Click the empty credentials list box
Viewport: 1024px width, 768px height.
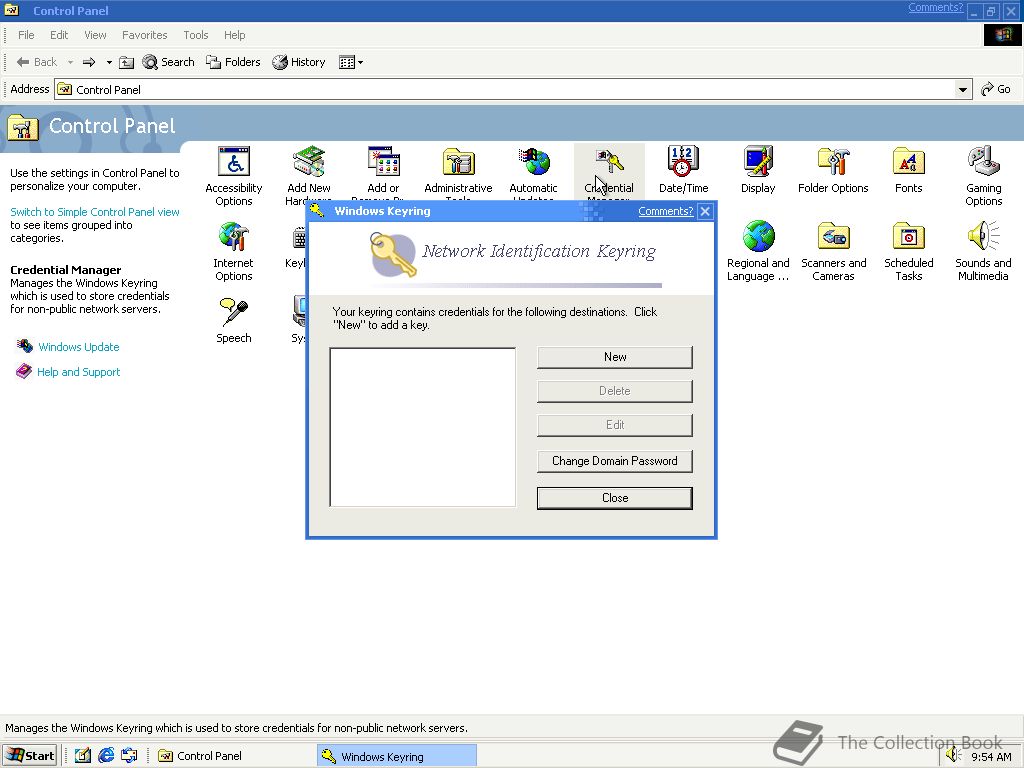[423, 427]
